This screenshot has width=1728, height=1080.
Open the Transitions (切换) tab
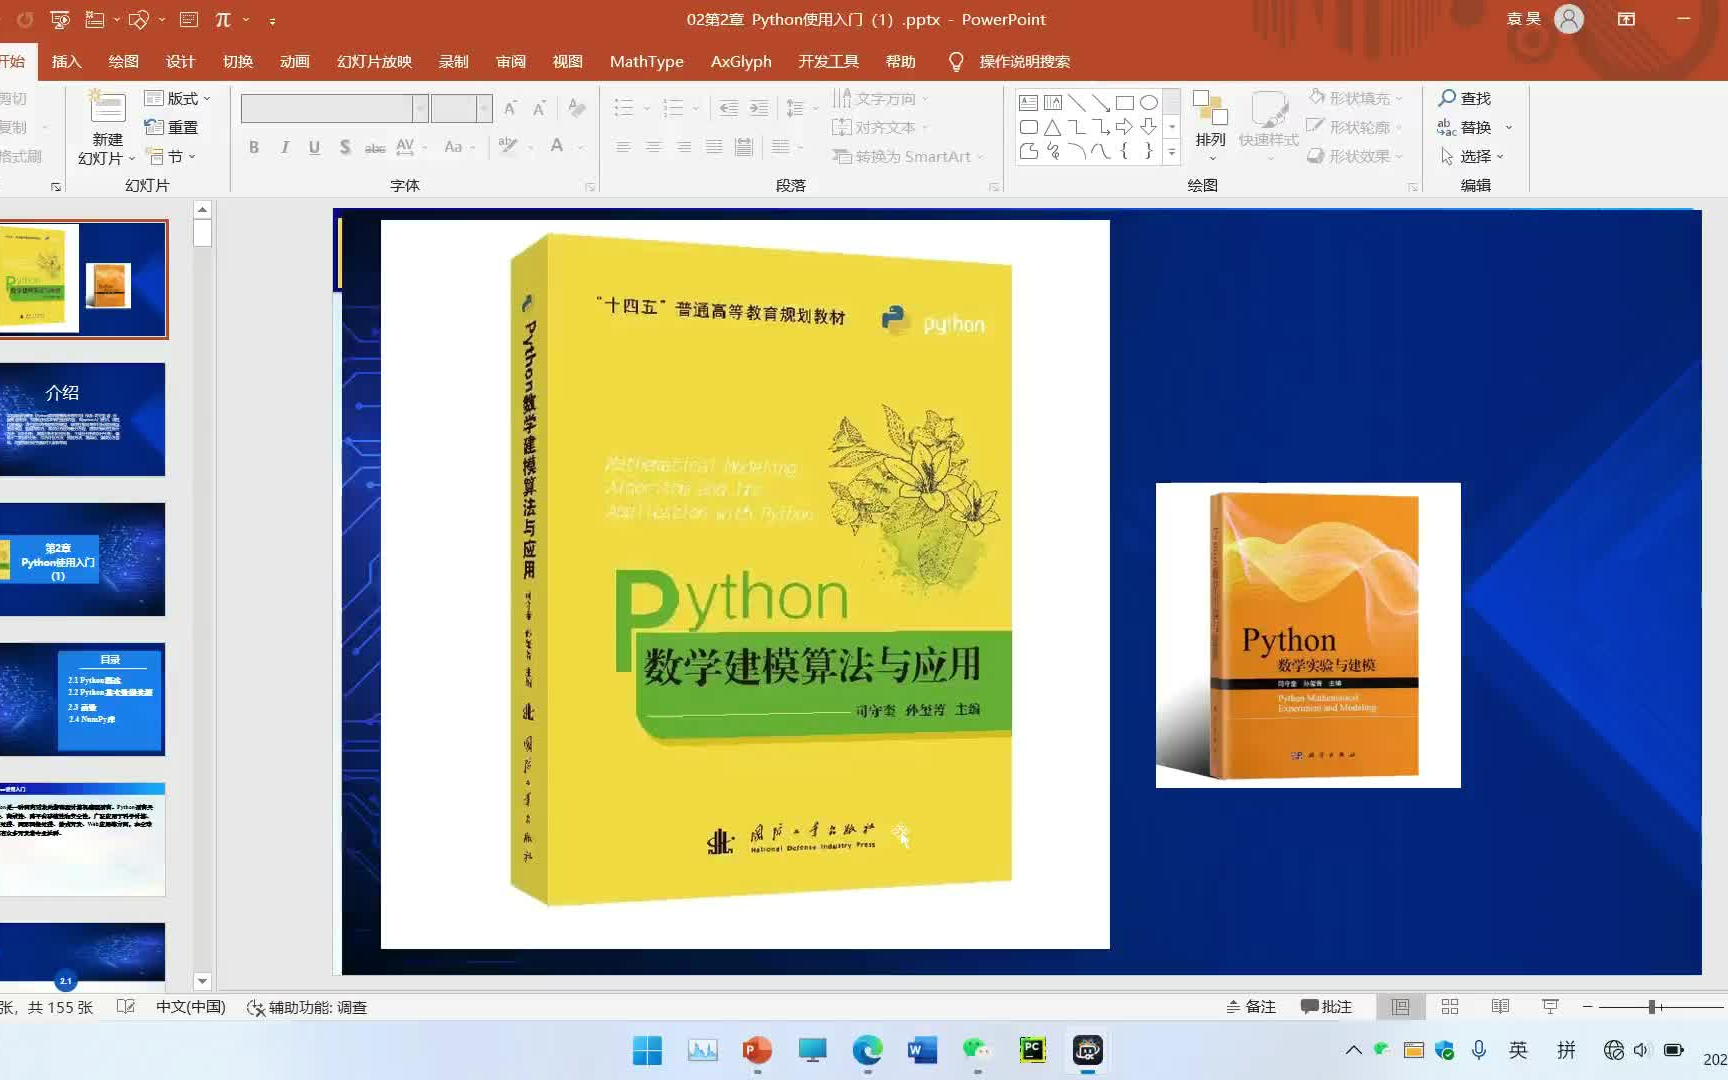click(x=237, y=61)
